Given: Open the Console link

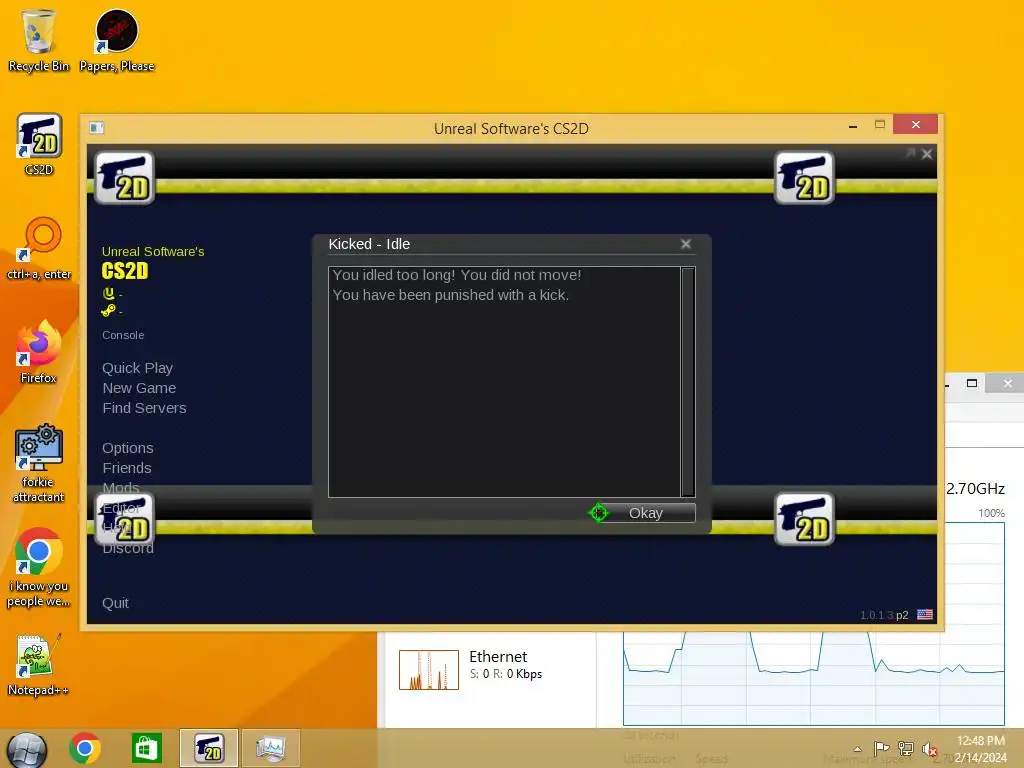Looking at the screenshot, I should [x=123, y=335].
